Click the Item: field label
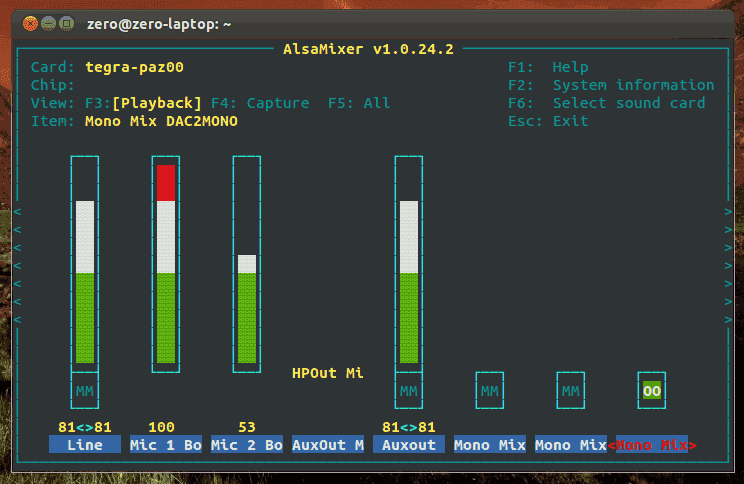The height and width of the screenshot is (484, 744). coord(53,121)
